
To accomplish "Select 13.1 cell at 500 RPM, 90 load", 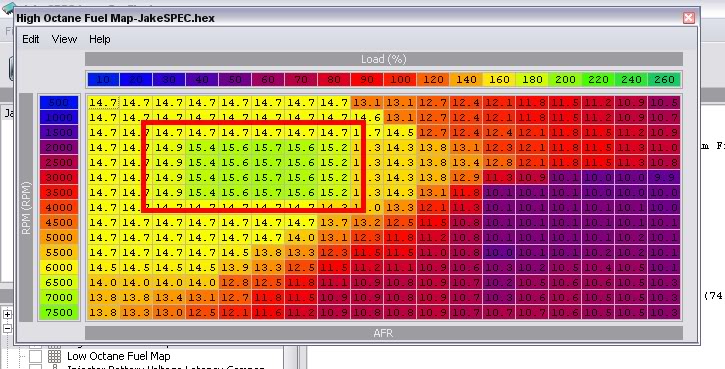I will pos(367,103).
